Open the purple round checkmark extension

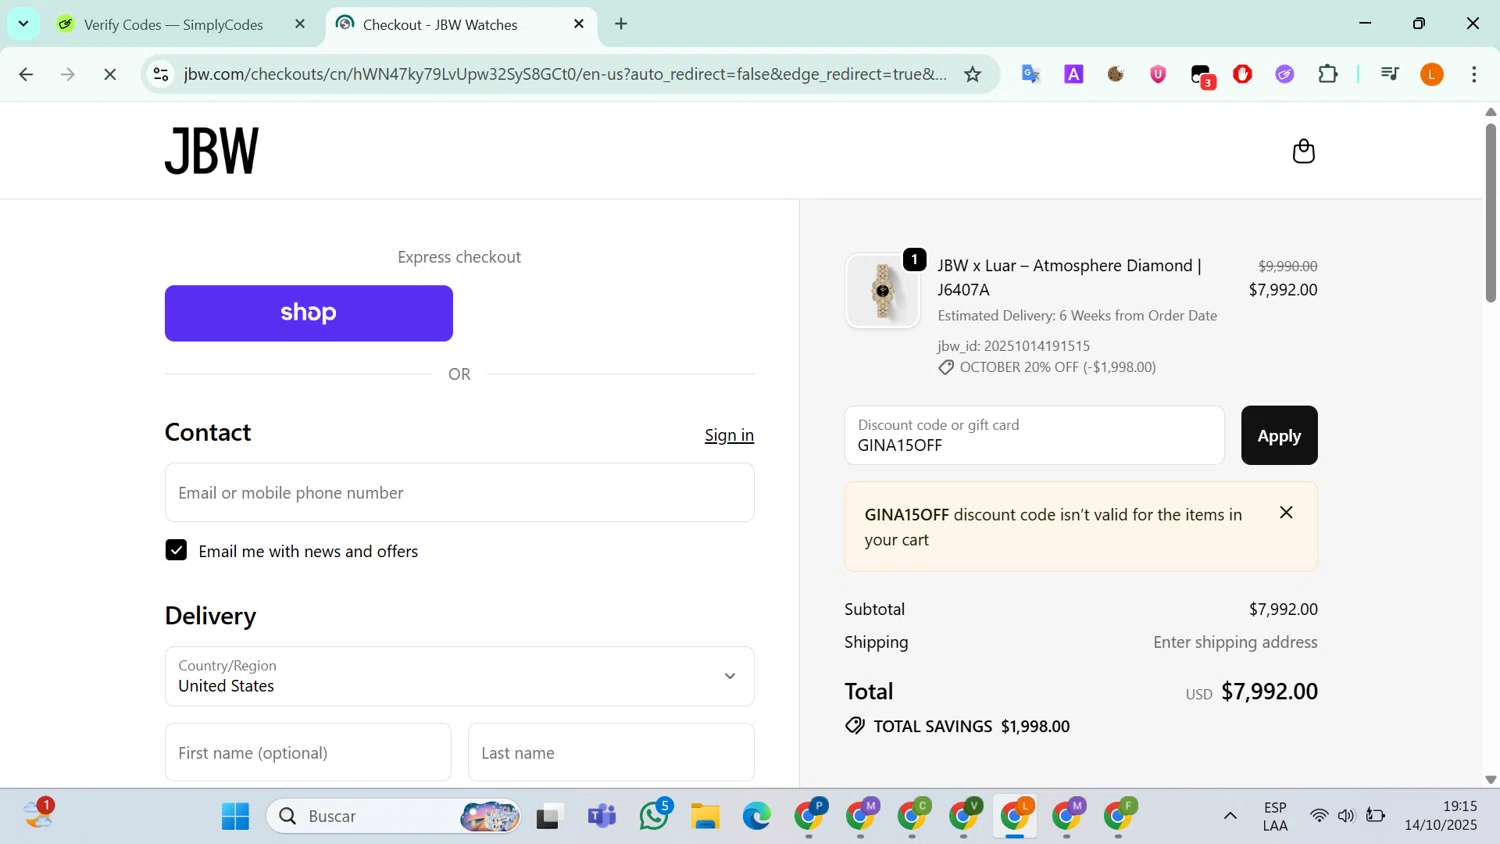1285,74
